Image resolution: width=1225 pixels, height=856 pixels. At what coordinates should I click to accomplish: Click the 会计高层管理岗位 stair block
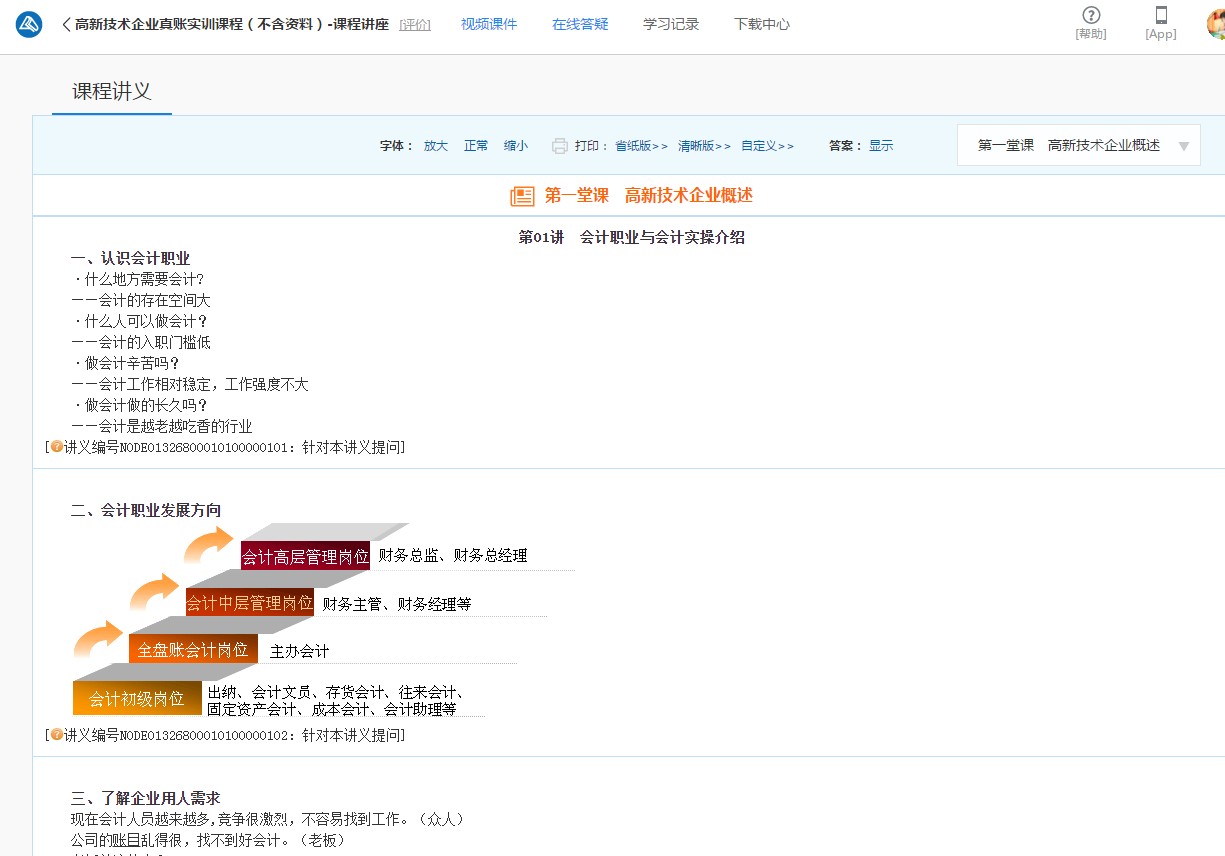click(x=305, y=556)
